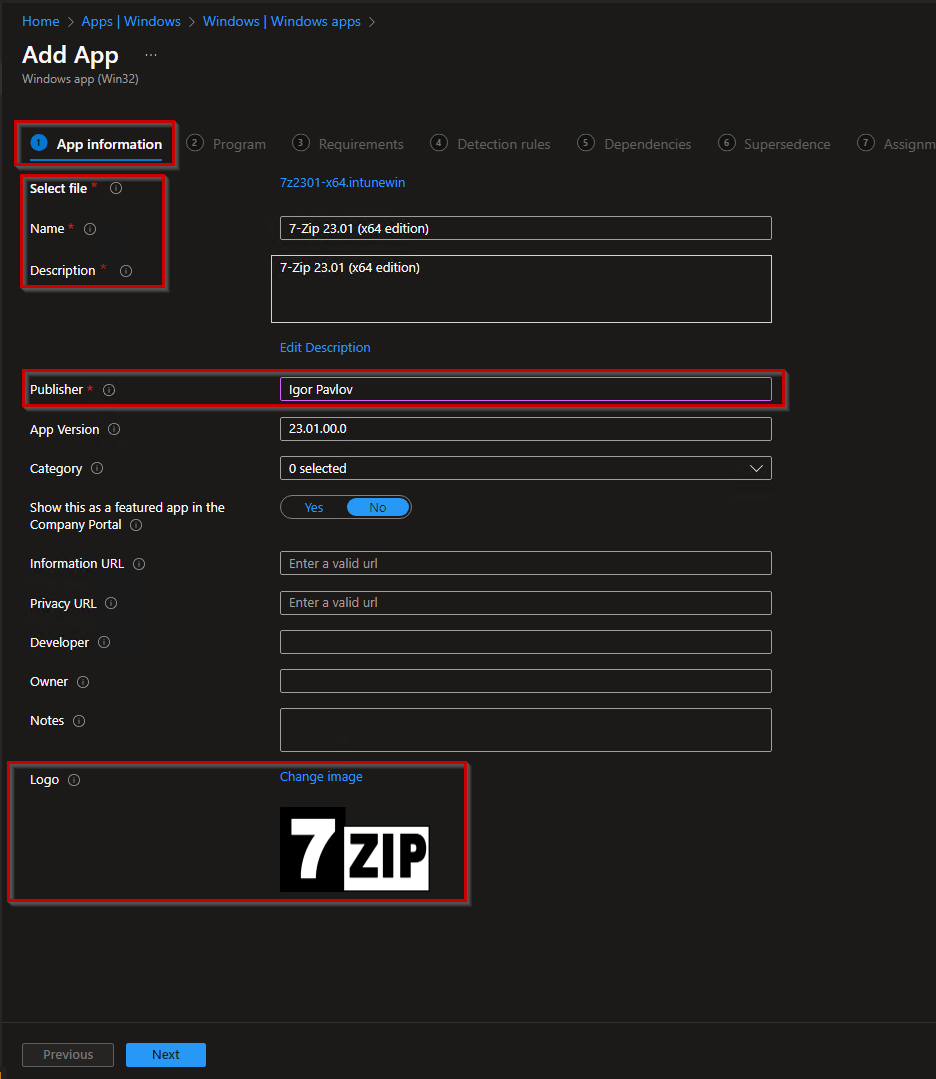Viewport: 936px width, 1079px height.
Task: Click info icon beside Category label
Action: coord(97,469)
